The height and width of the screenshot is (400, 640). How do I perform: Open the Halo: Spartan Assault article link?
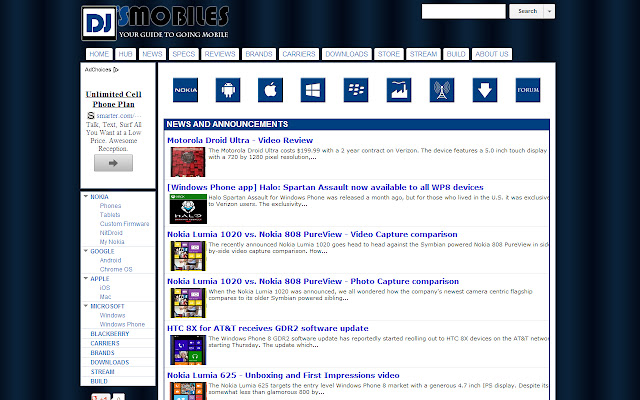[325, 187]
